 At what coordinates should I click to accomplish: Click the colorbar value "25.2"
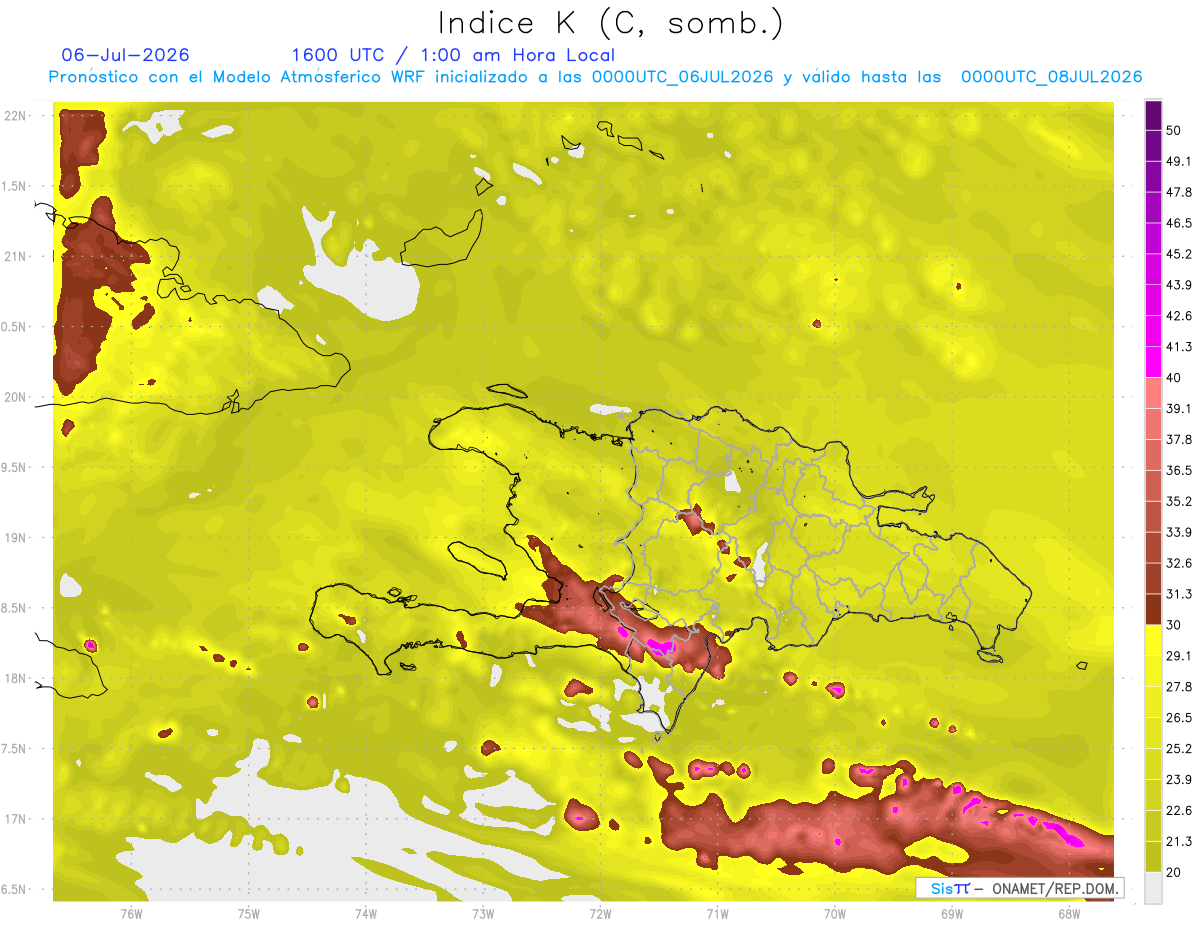coord(1178,749)
